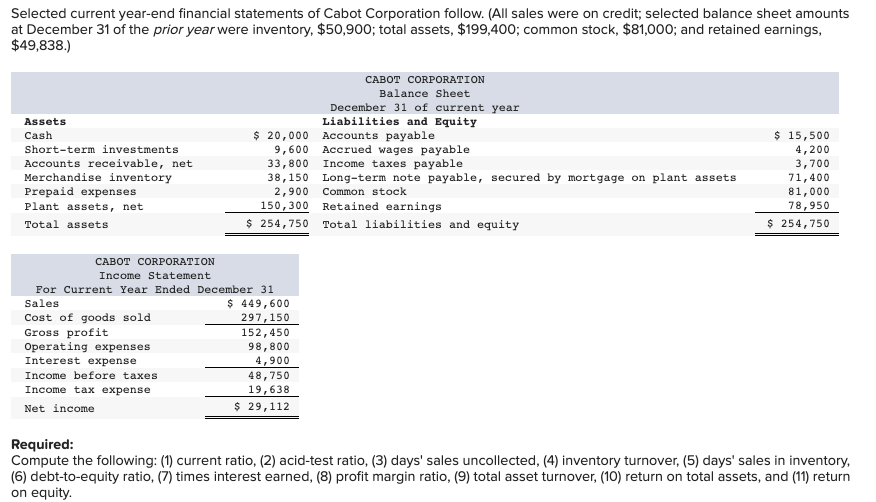The image size is (876, 502).
Task: Click the December 31 of current year heading
Action: coord(425,108)
